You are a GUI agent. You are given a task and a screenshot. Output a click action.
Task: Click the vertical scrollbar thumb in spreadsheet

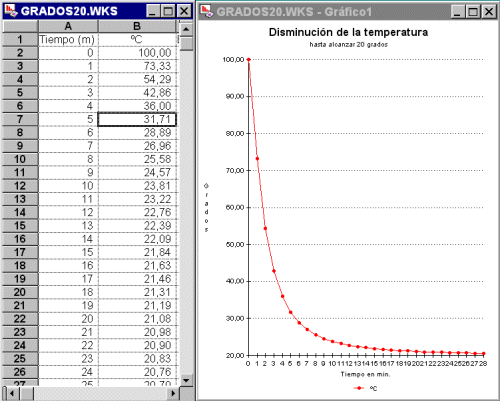(186, 43)
